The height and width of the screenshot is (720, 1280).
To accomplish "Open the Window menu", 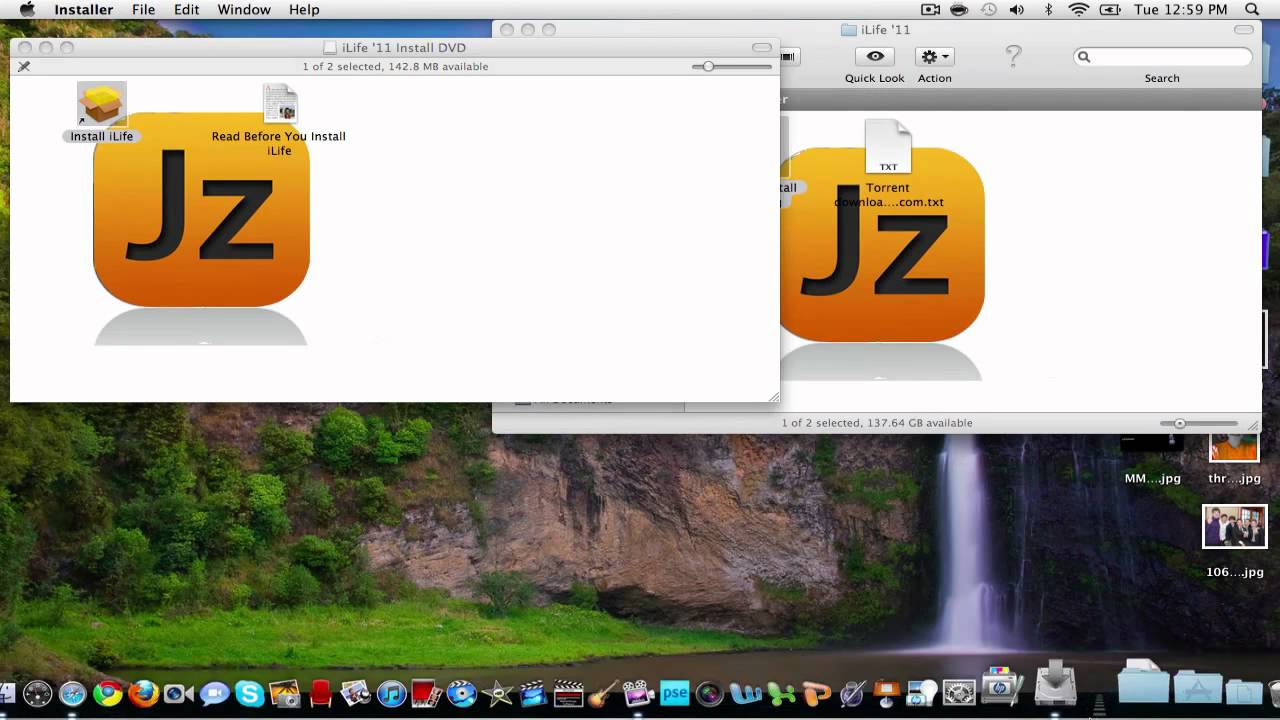I will (x=244, y=9).
